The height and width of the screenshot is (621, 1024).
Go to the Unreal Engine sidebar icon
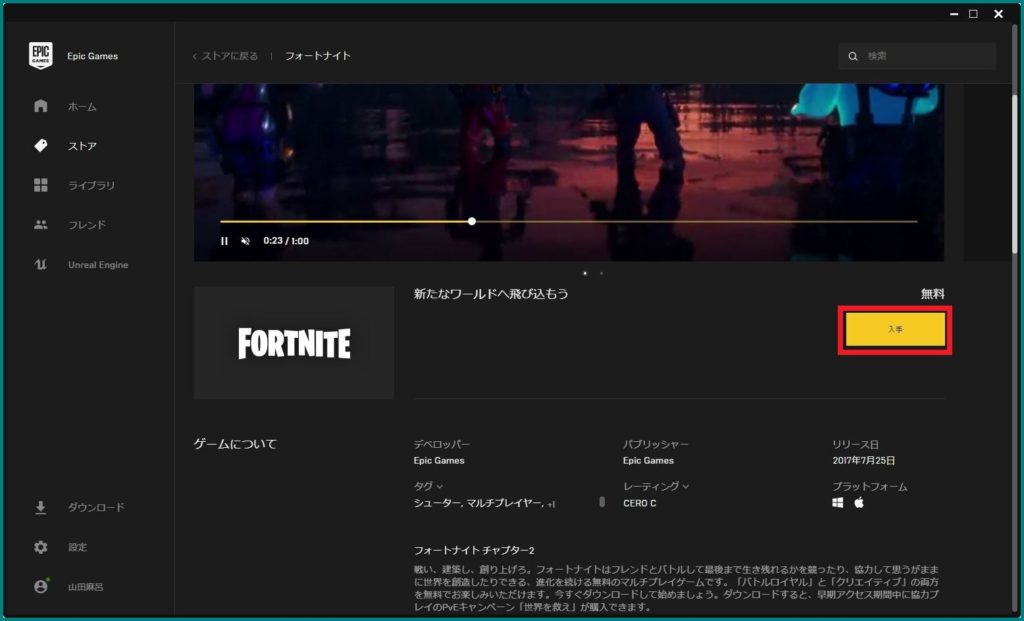point(40,264)
